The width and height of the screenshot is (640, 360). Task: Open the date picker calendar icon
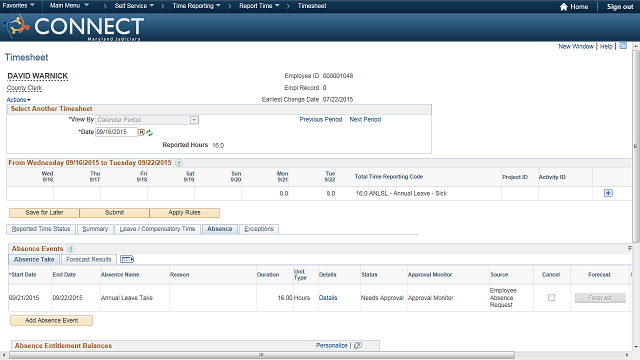point(141,132)
